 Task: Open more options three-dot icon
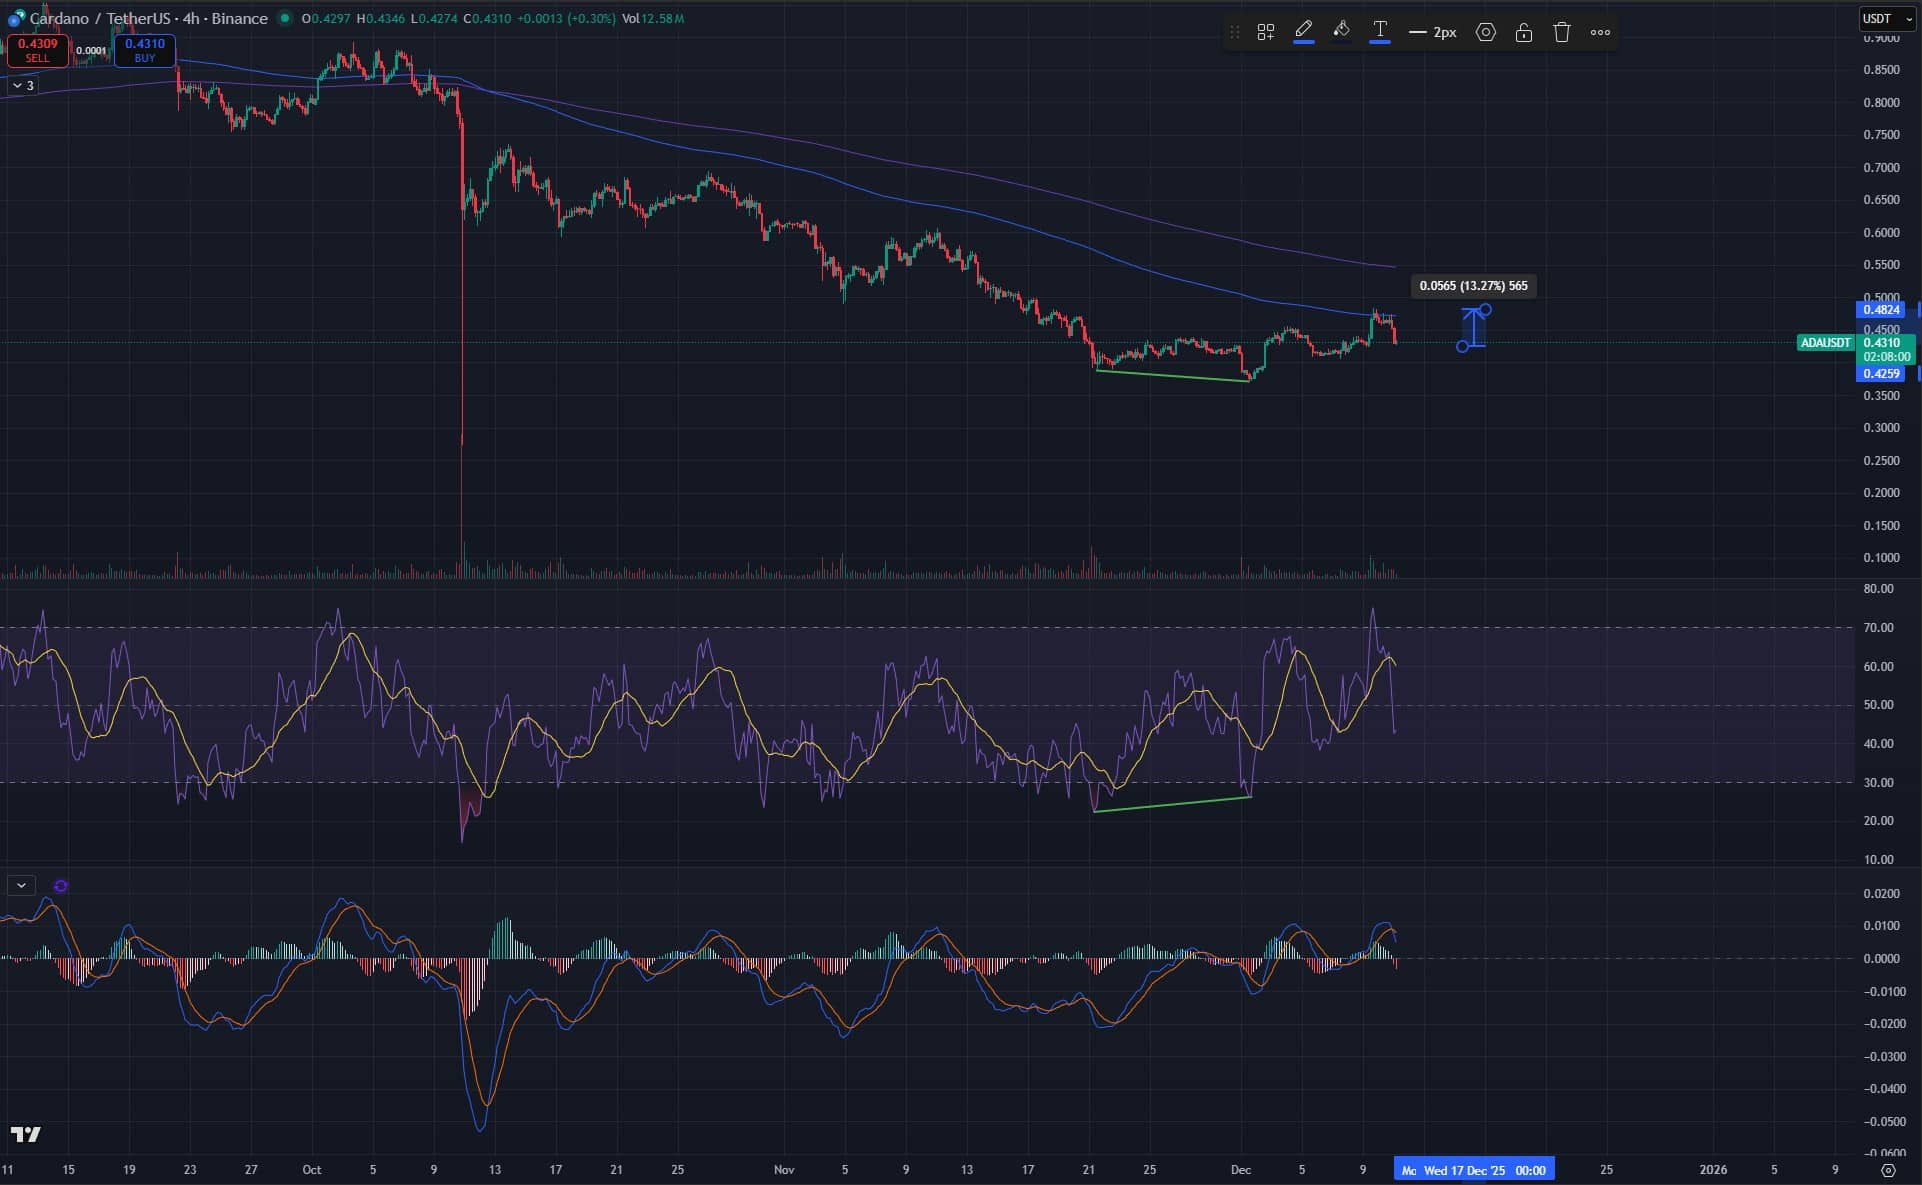click(1600, 32)
